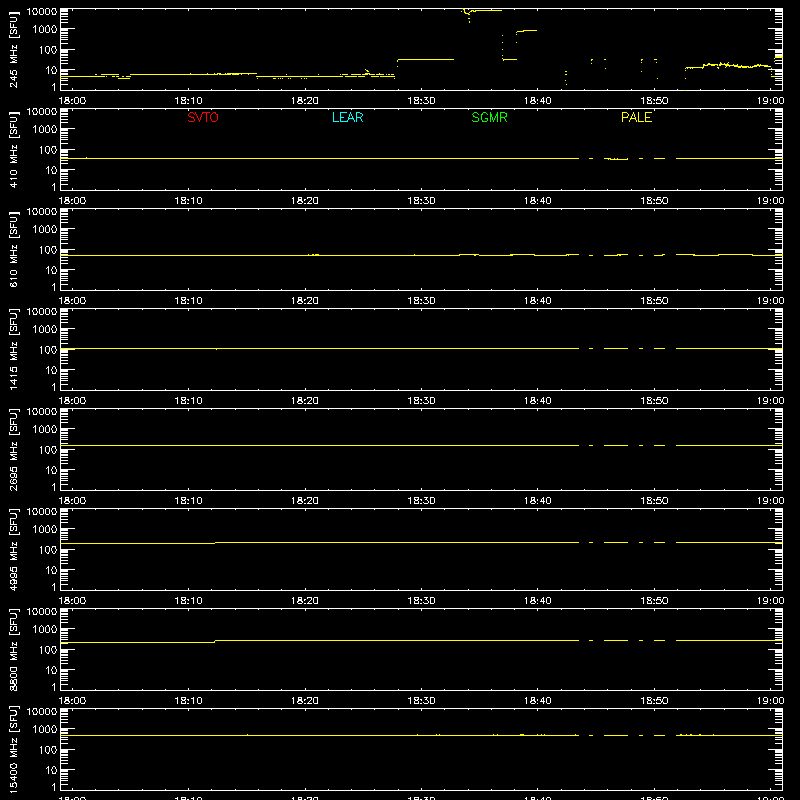Click the 8800 MHz panel's 19:00 time label
800x800 pixels.
click(770, 701)
